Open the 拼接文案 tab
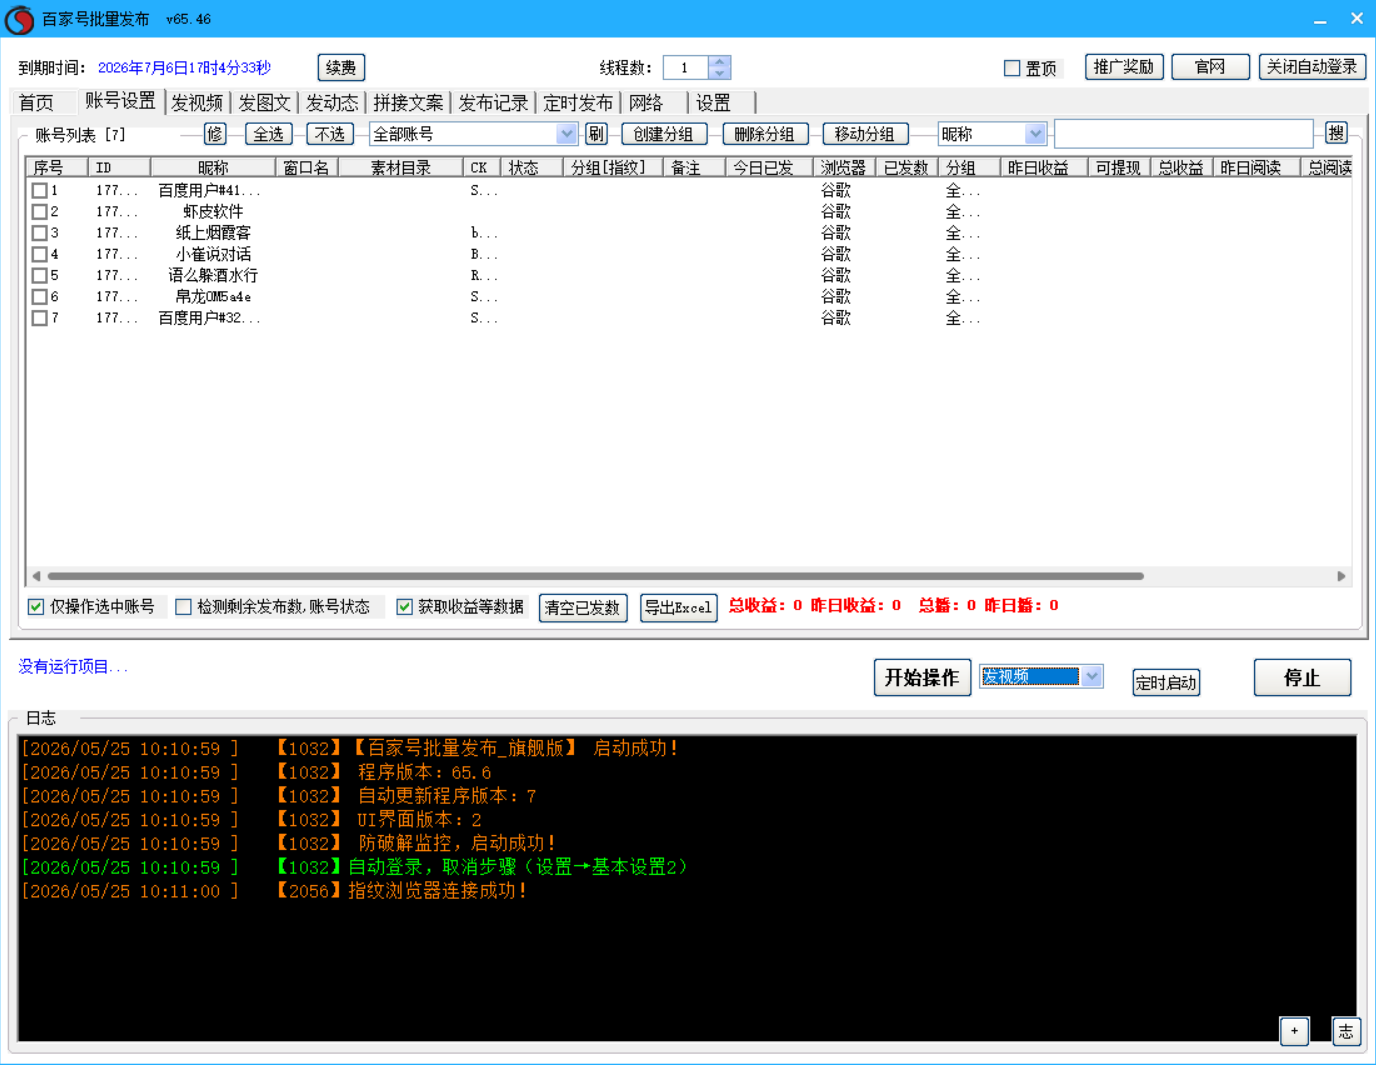Viewport: 1376px width, 1065px height. [x=408, y=103]
